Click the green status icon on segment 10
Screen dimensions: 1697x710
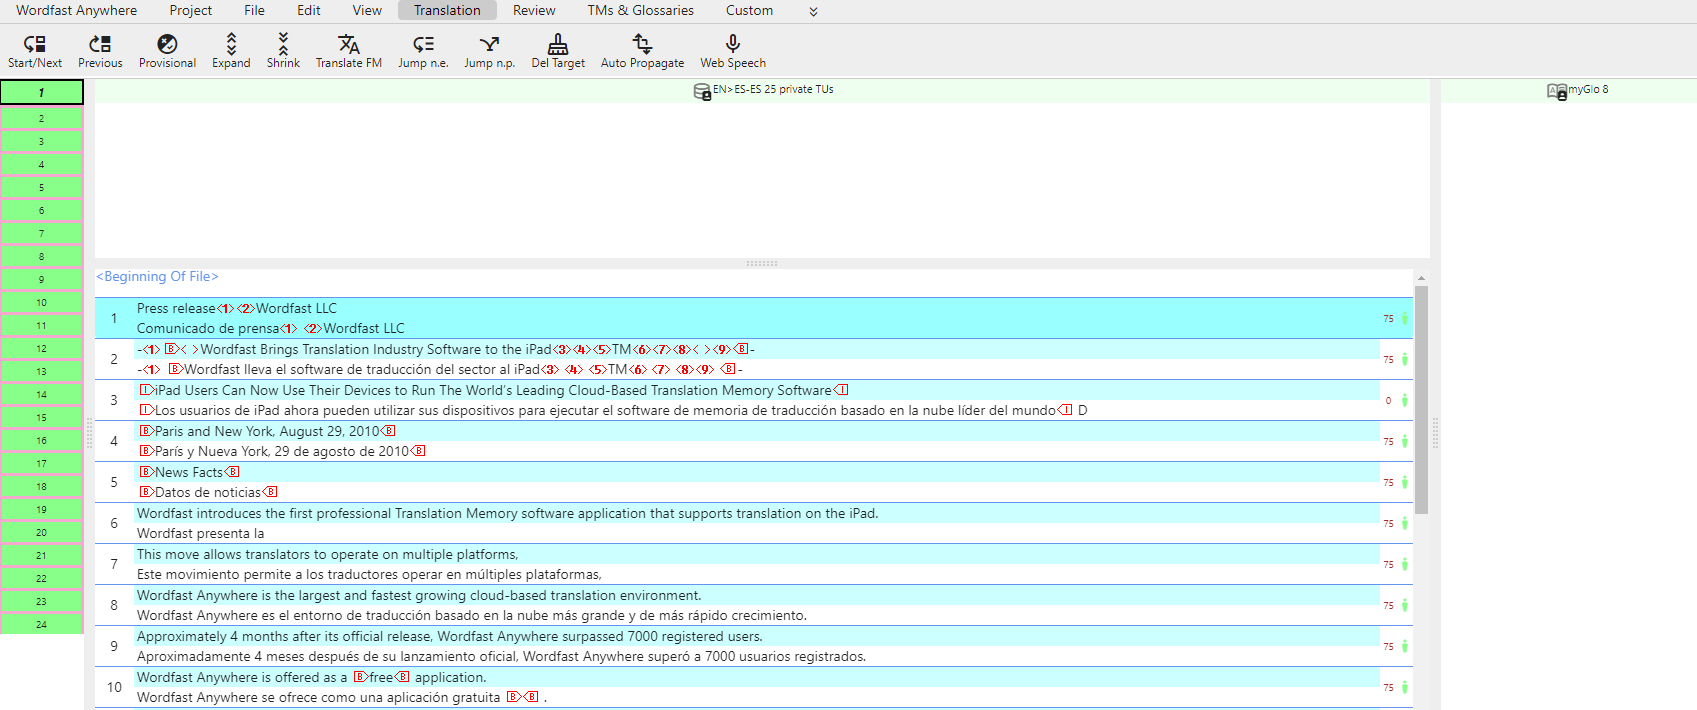click(x=1405, y=687)
